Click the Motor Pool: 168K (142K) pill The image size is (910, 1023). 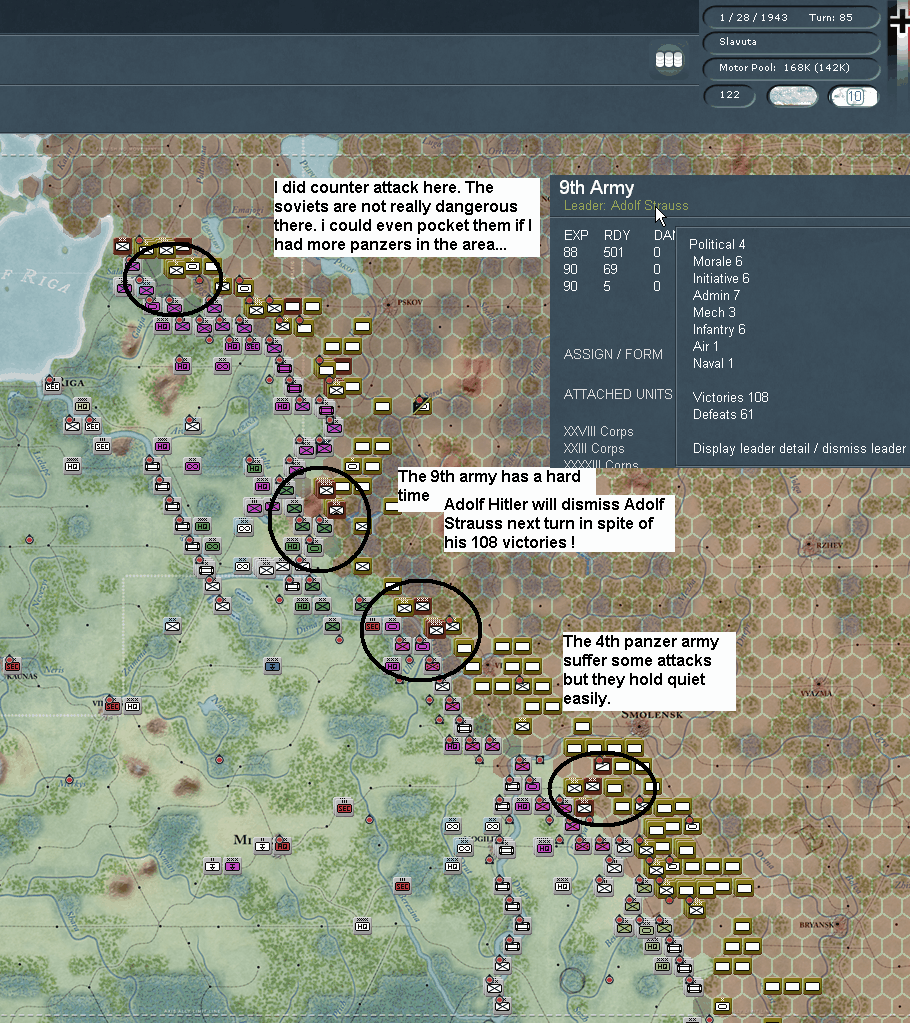pyautogui.click(x=791, y=68)
